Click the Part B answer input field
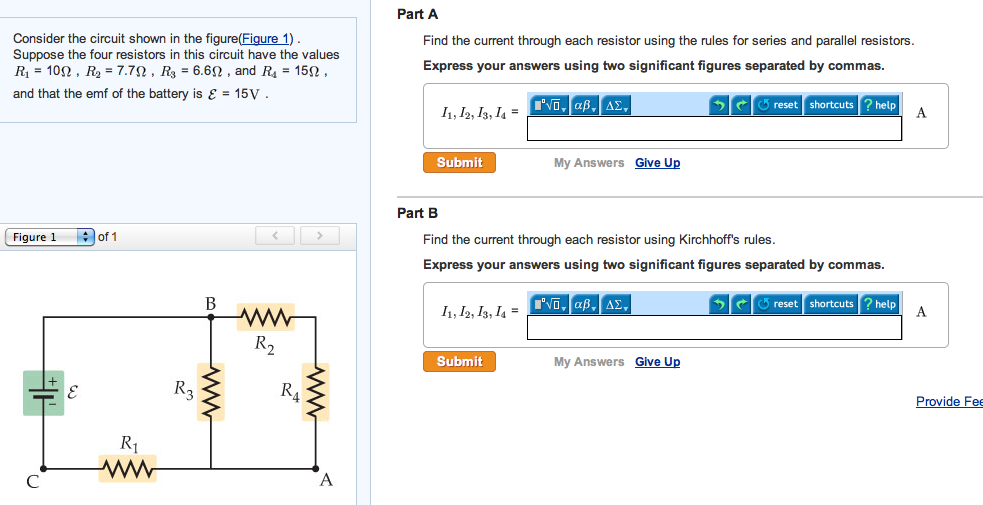The width and height of the screenshot is (983, 505). pos(714,327)
